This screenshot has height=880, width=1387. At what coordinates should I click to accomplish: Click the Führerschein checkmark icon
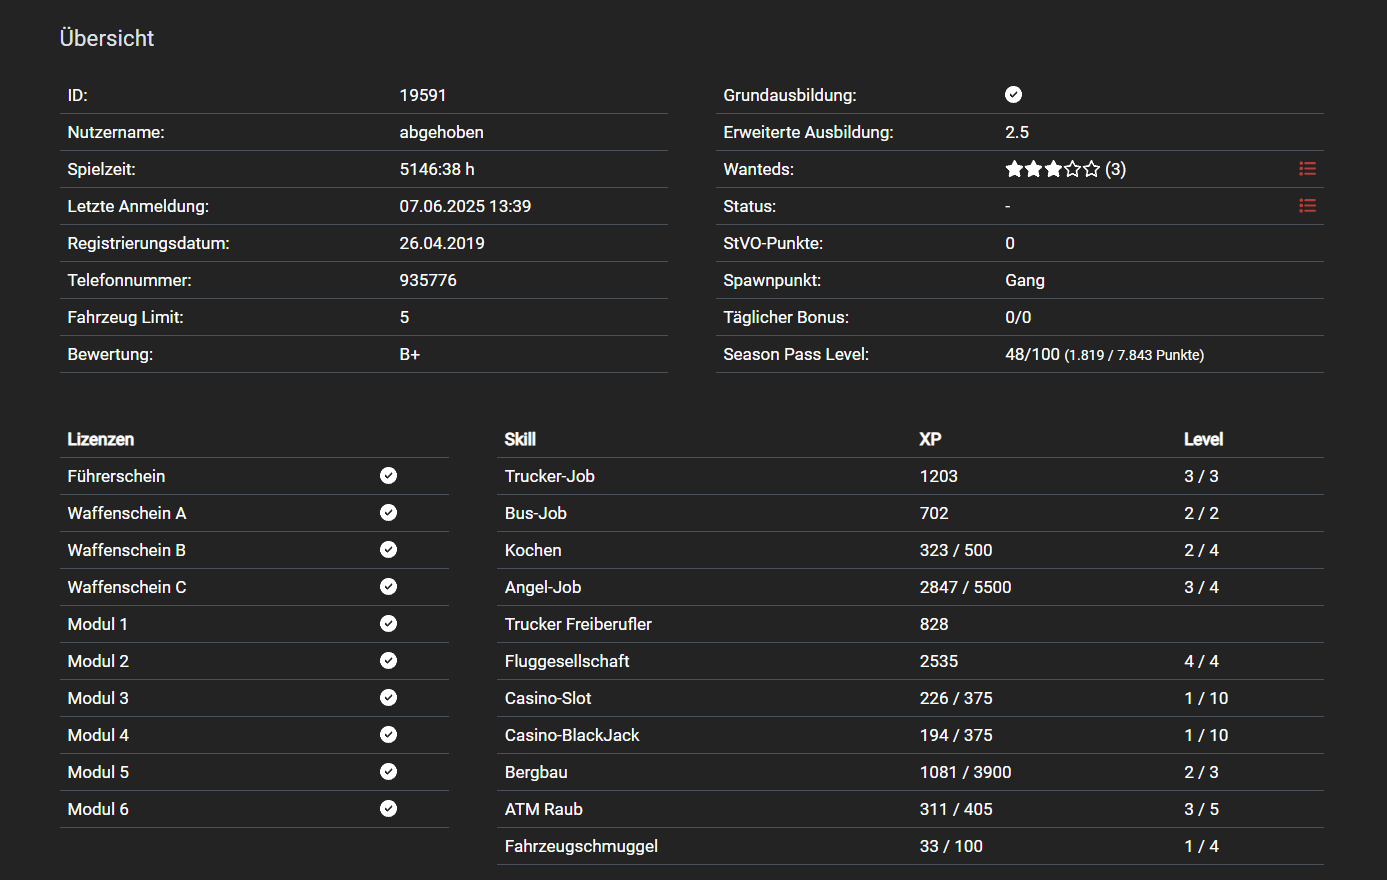[x=389, y=476]
